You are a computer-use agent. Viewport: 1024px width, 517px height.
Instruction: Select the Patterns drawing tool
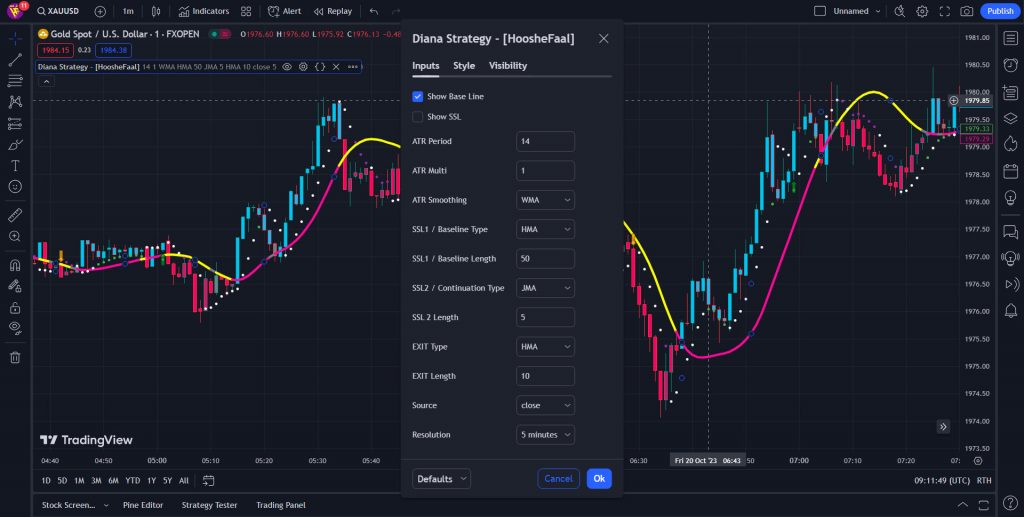[x=15, y=102]
